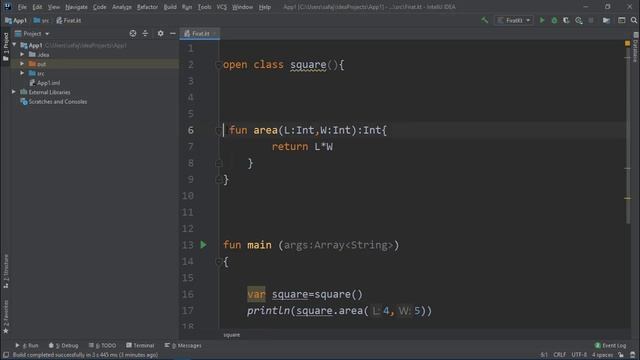Viewport: 640px width, 360px height.
Task: Click the Collapse All icon in Project panel
Action: click(x=145, y=33)
